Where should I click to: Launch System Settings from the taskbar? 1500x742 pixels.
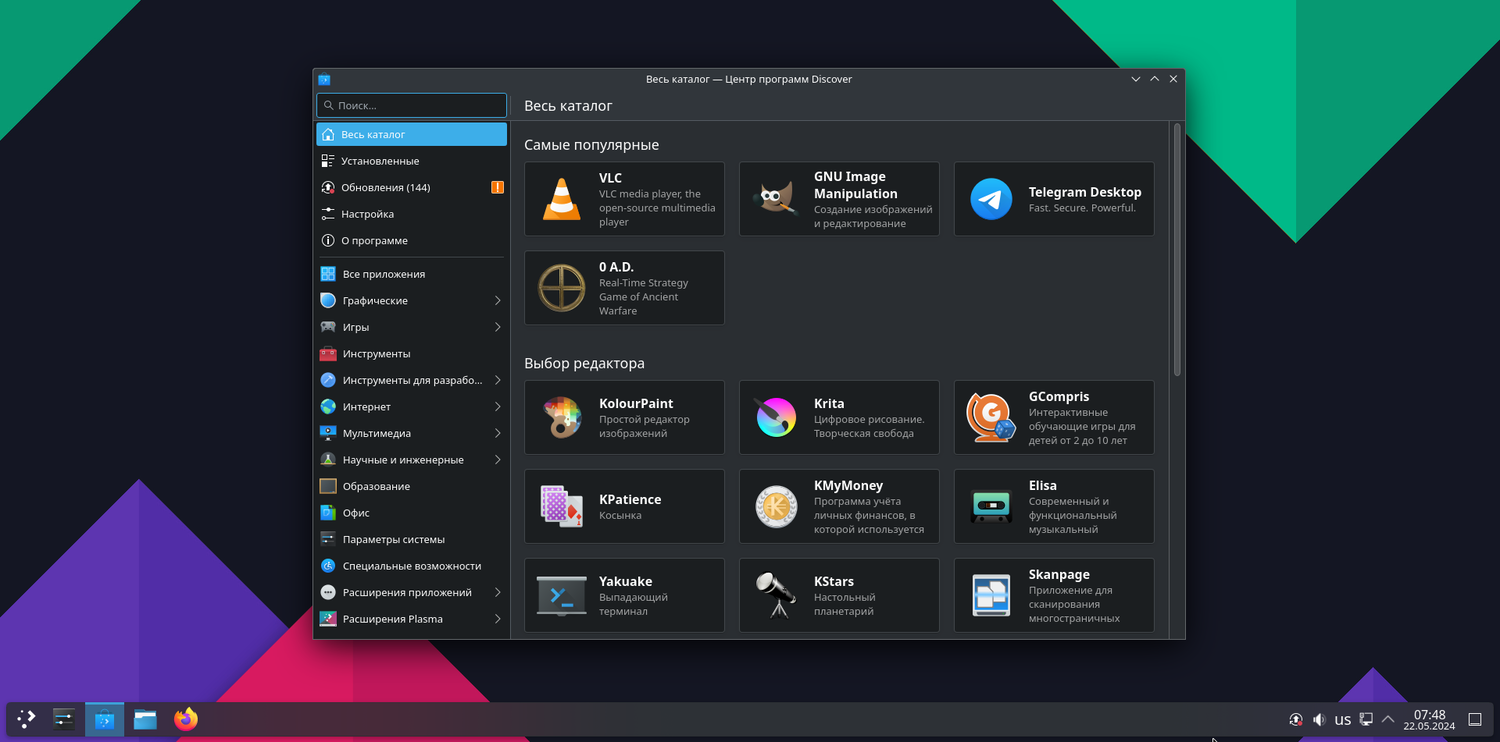[65, 719]
